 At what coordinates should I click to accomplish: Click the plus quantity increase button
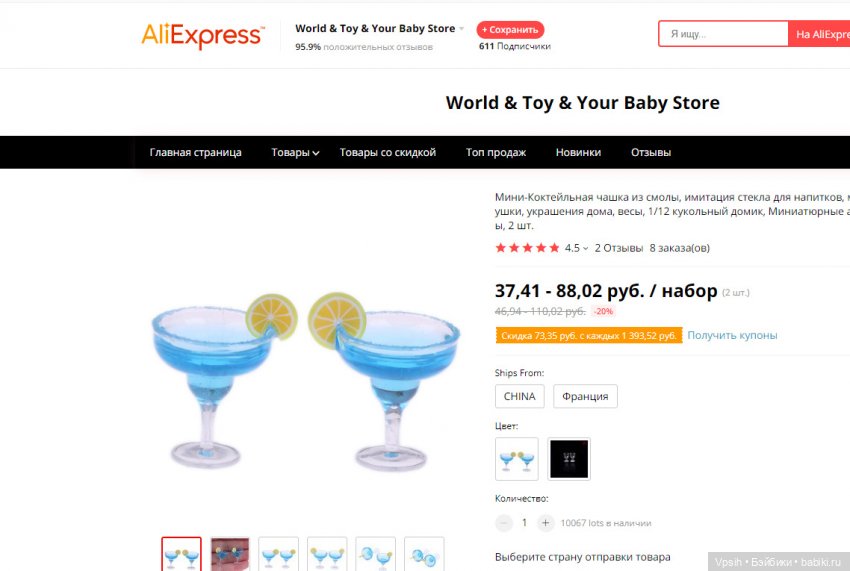pos(545,523)
